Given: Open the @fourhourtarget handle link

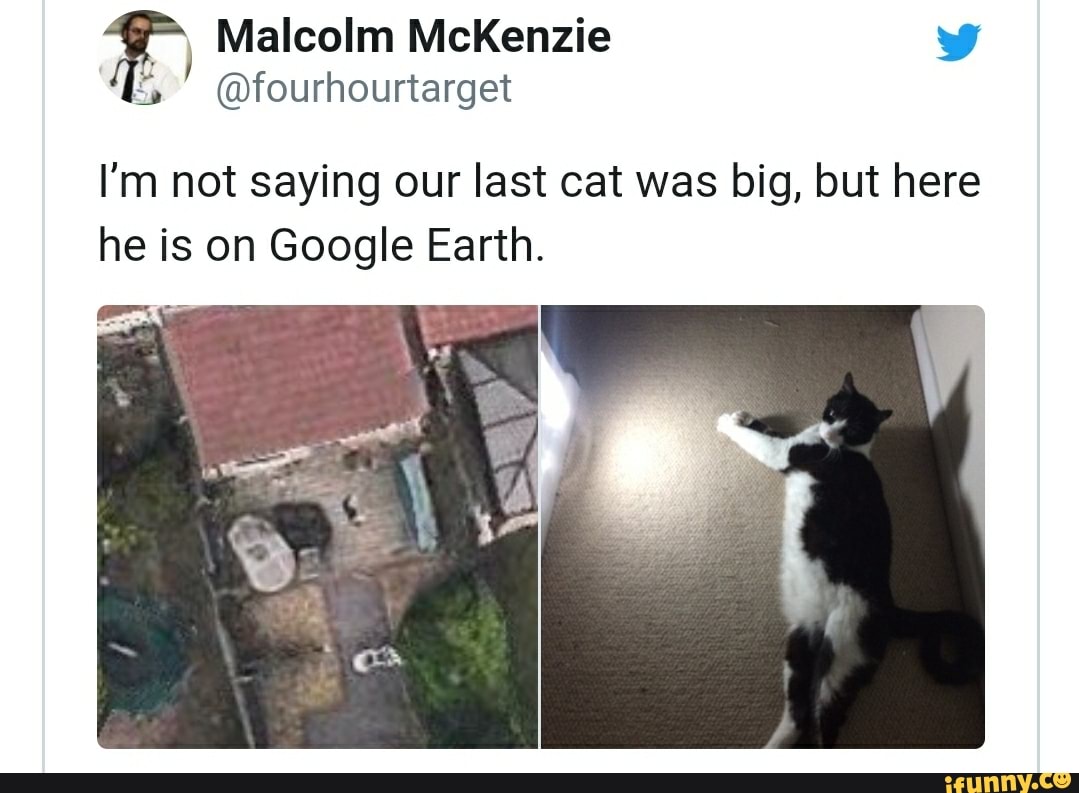Looking at the screenshot, I should click(x=363, y=89).
